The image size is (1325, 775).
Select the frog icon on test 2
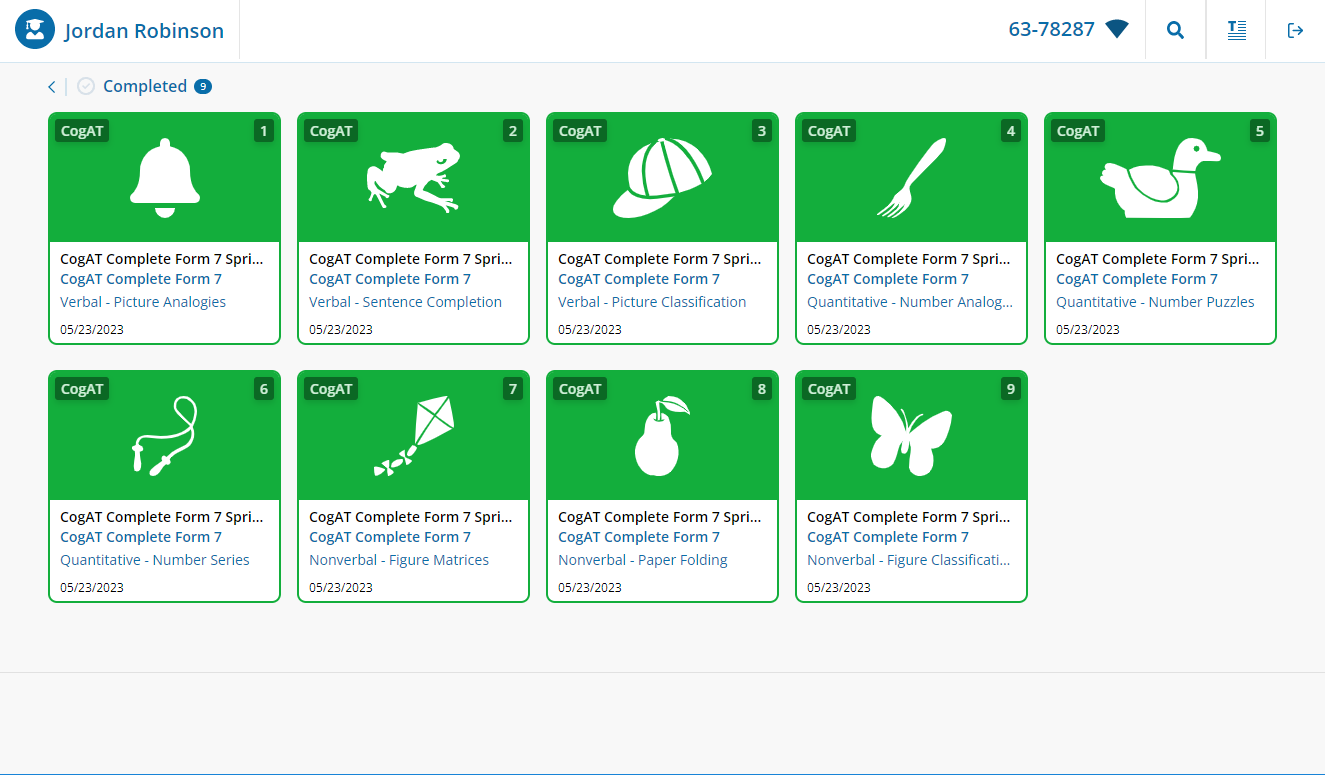pos(413,178)
